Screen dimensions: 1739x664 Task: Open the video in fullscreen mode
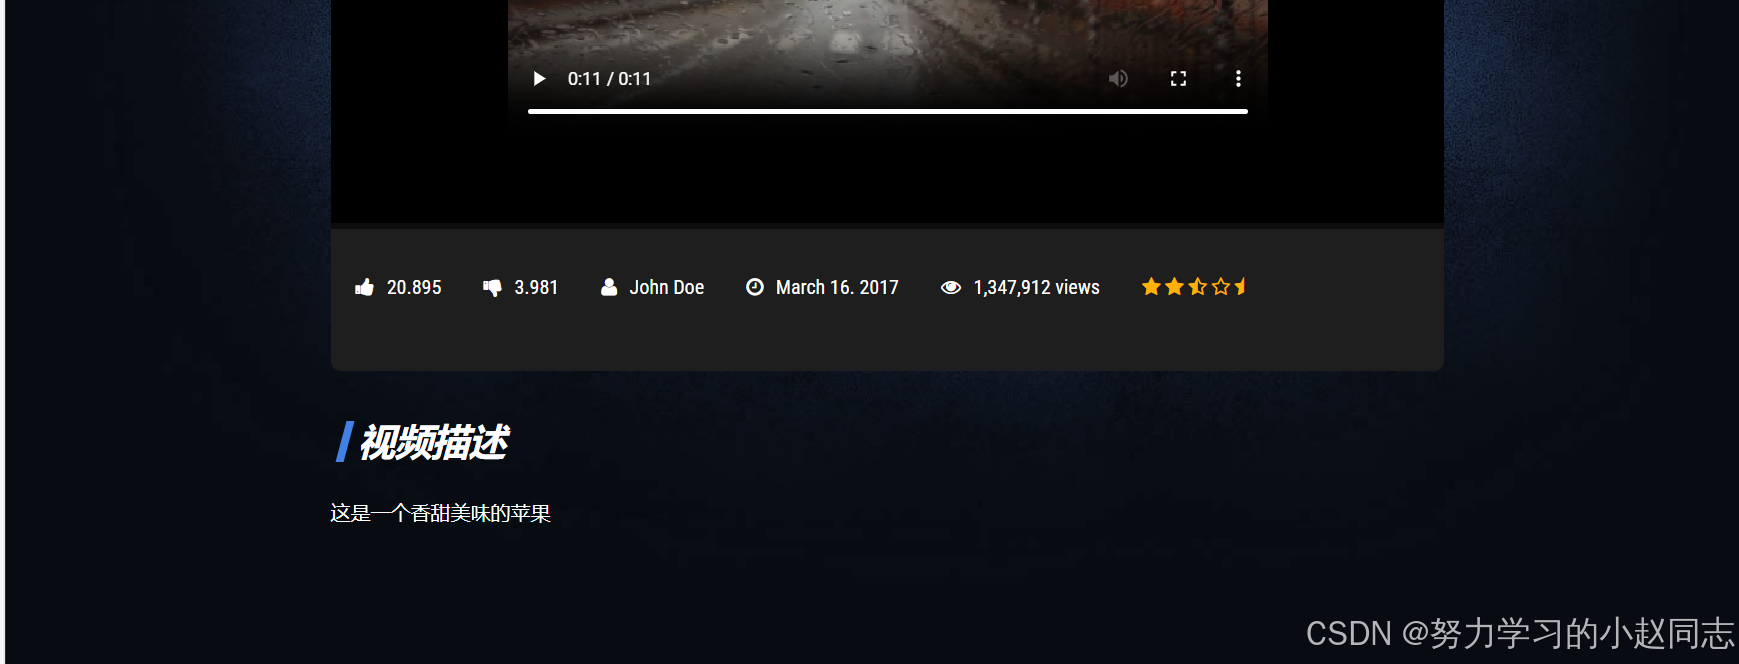(1178, 79)
